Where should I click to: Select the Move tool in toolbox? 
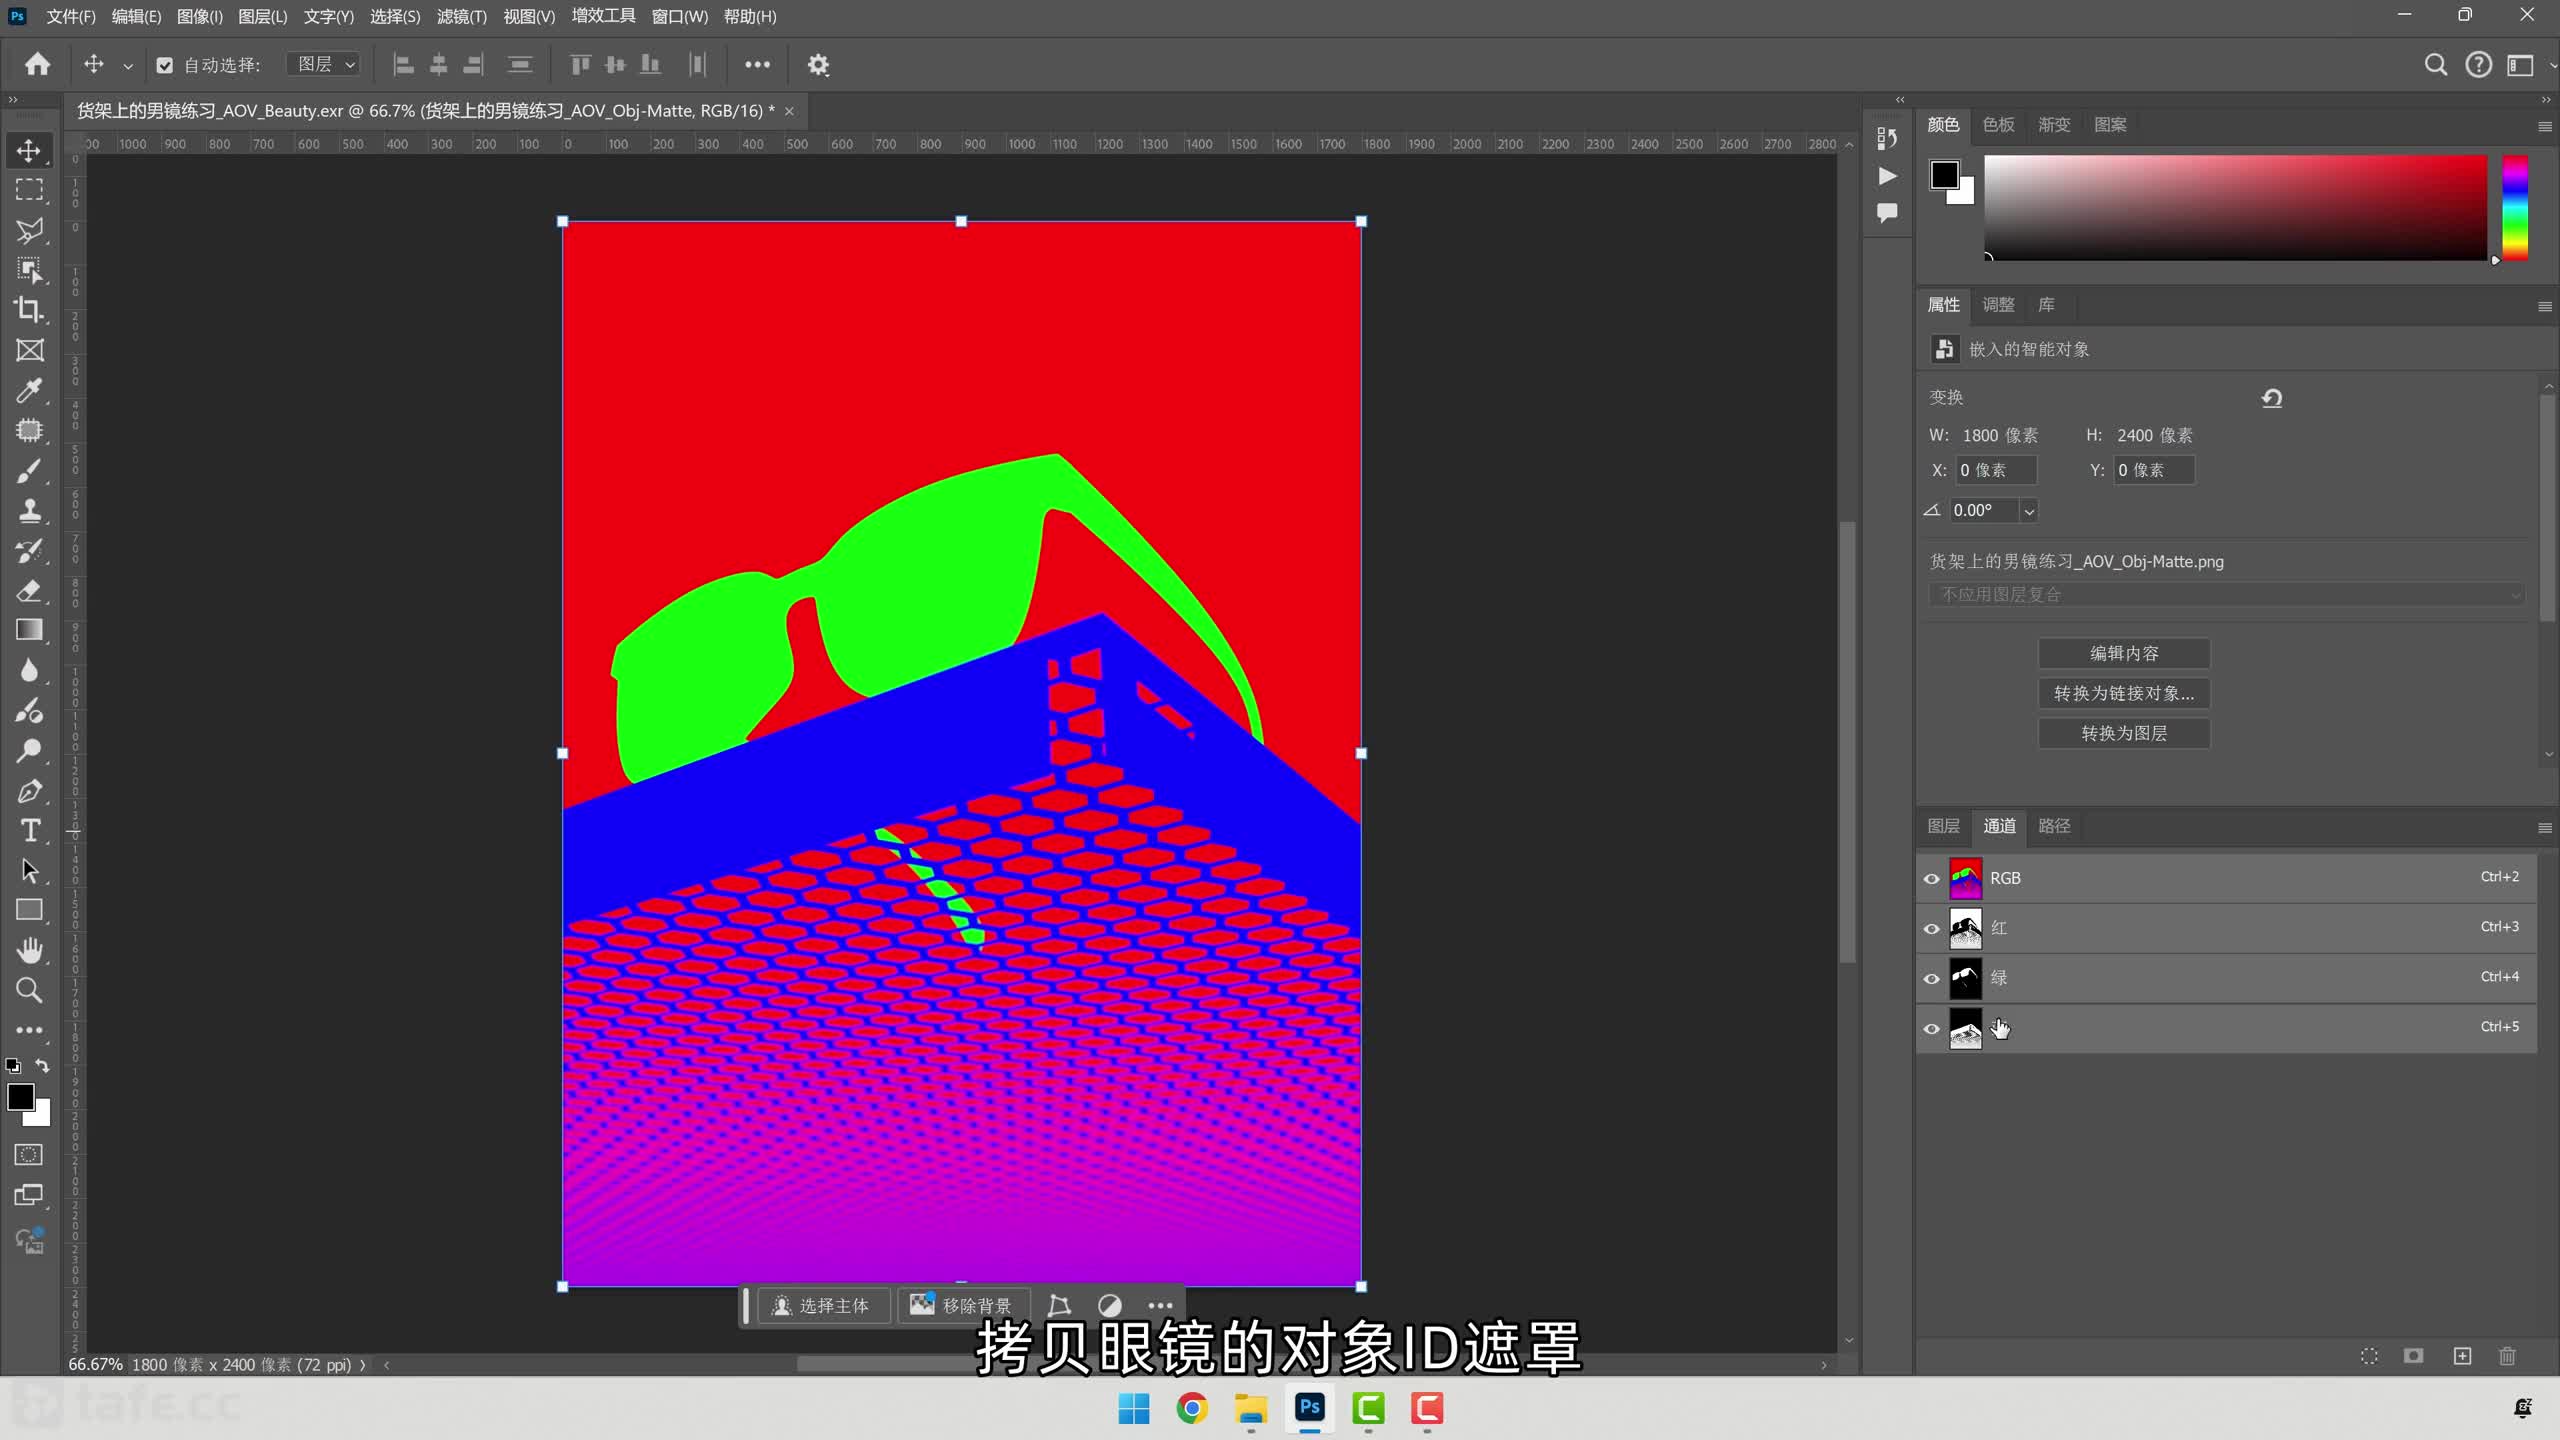[29, 150]
